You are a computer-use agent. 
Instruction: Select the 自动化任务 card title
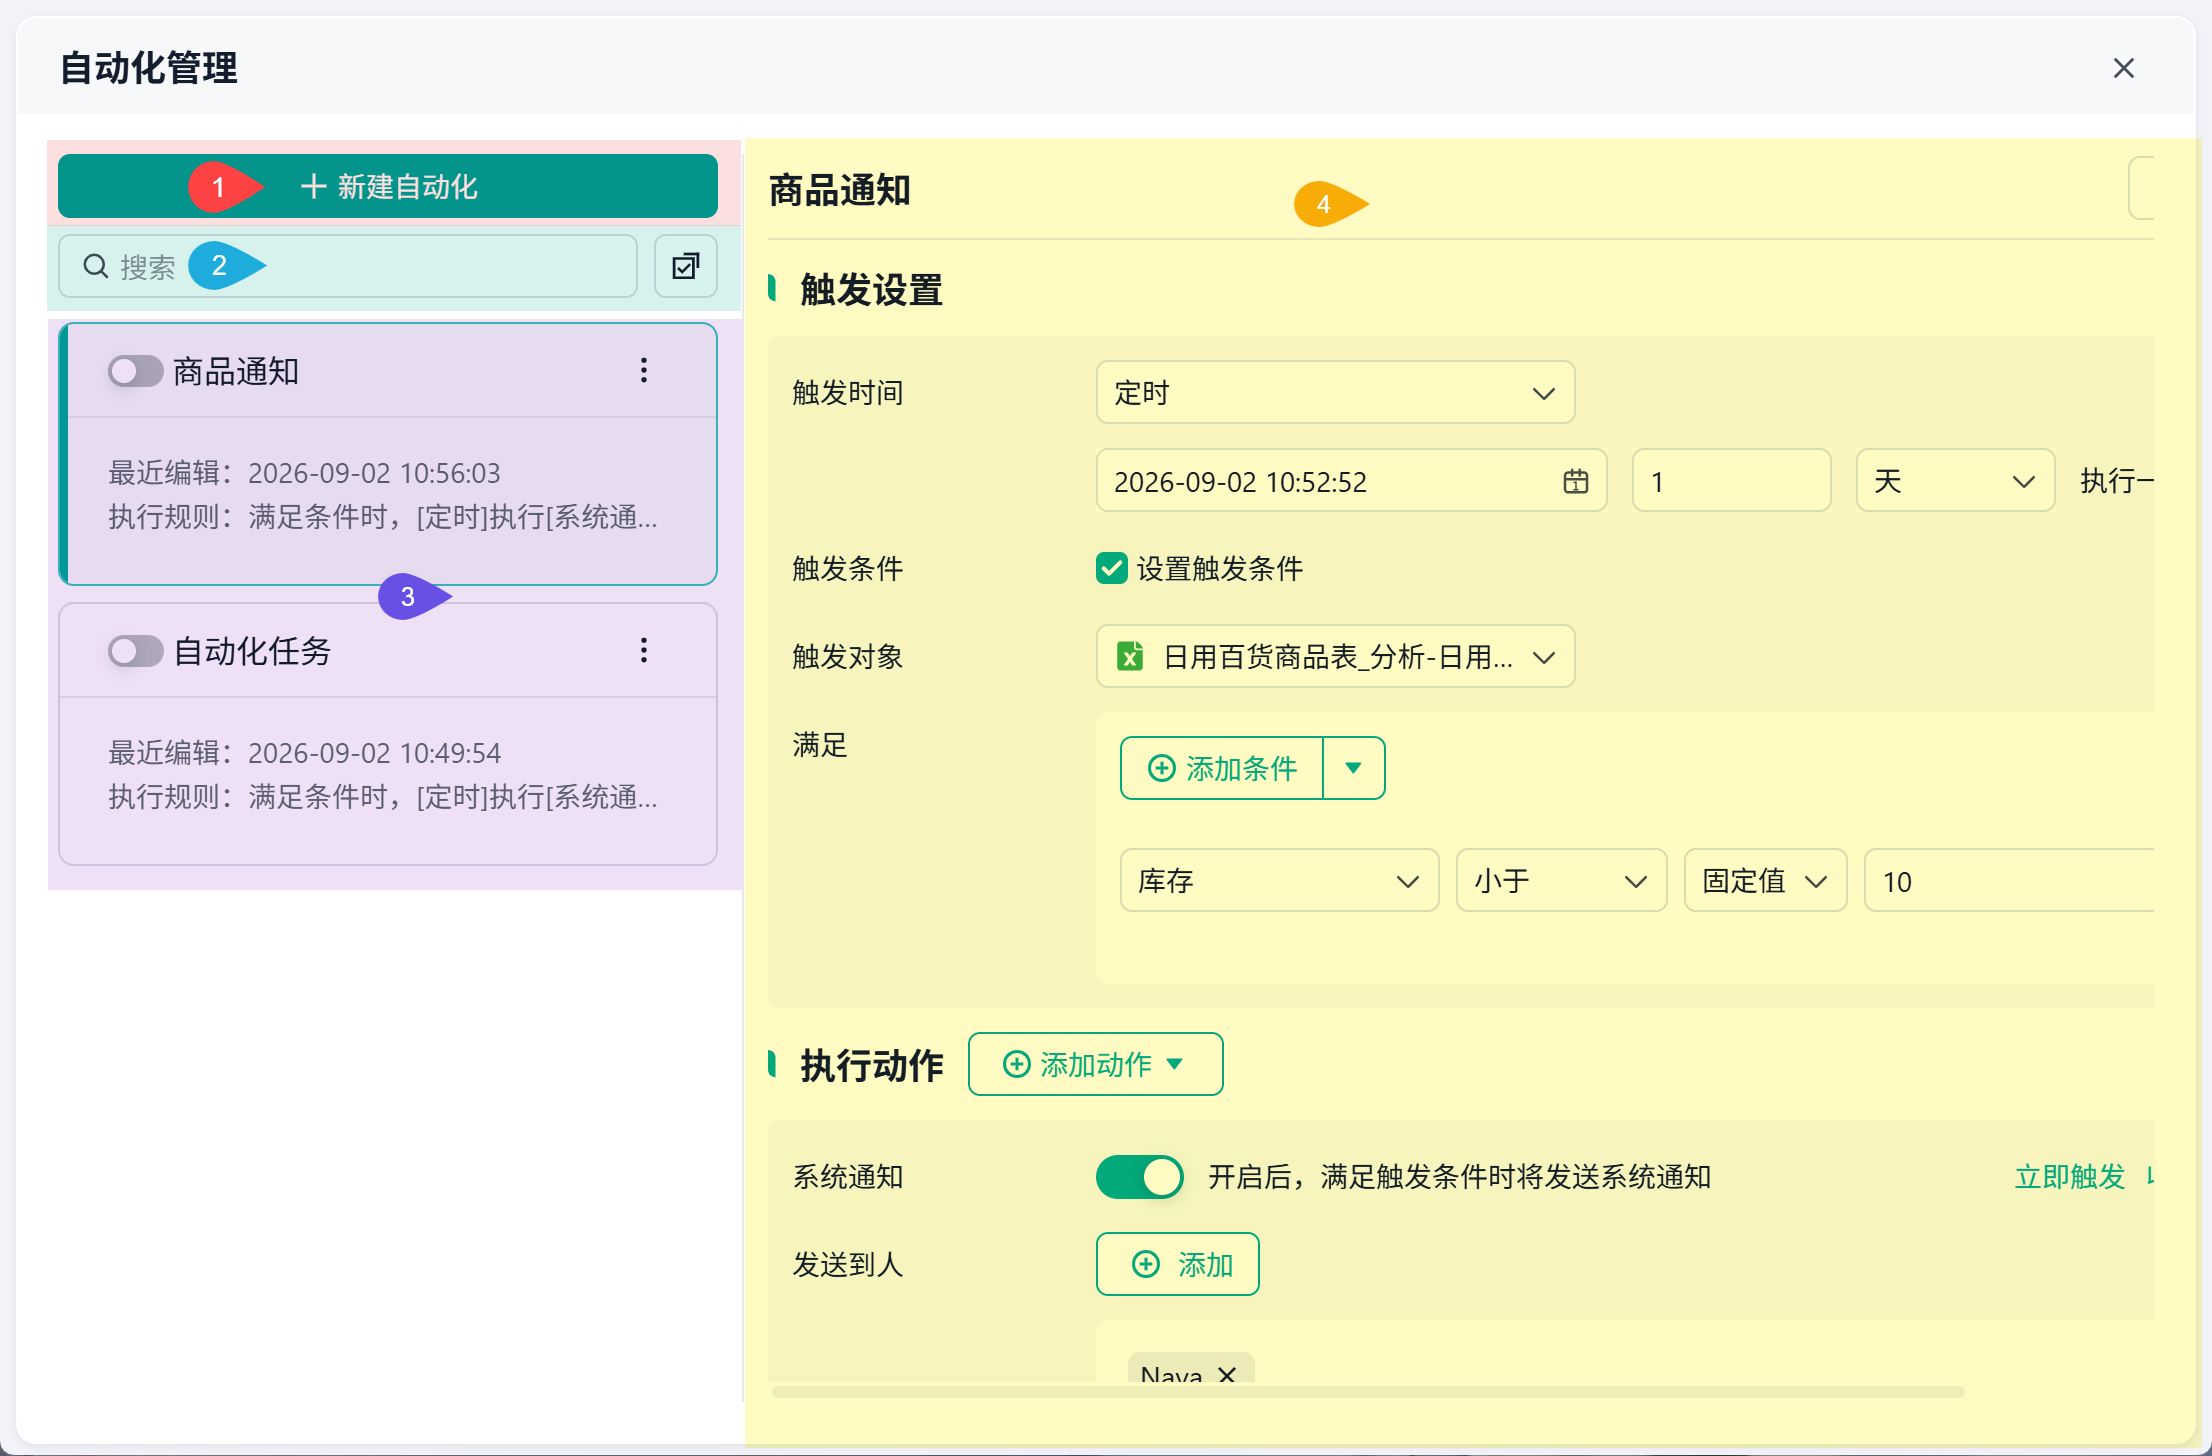[252, 651]
